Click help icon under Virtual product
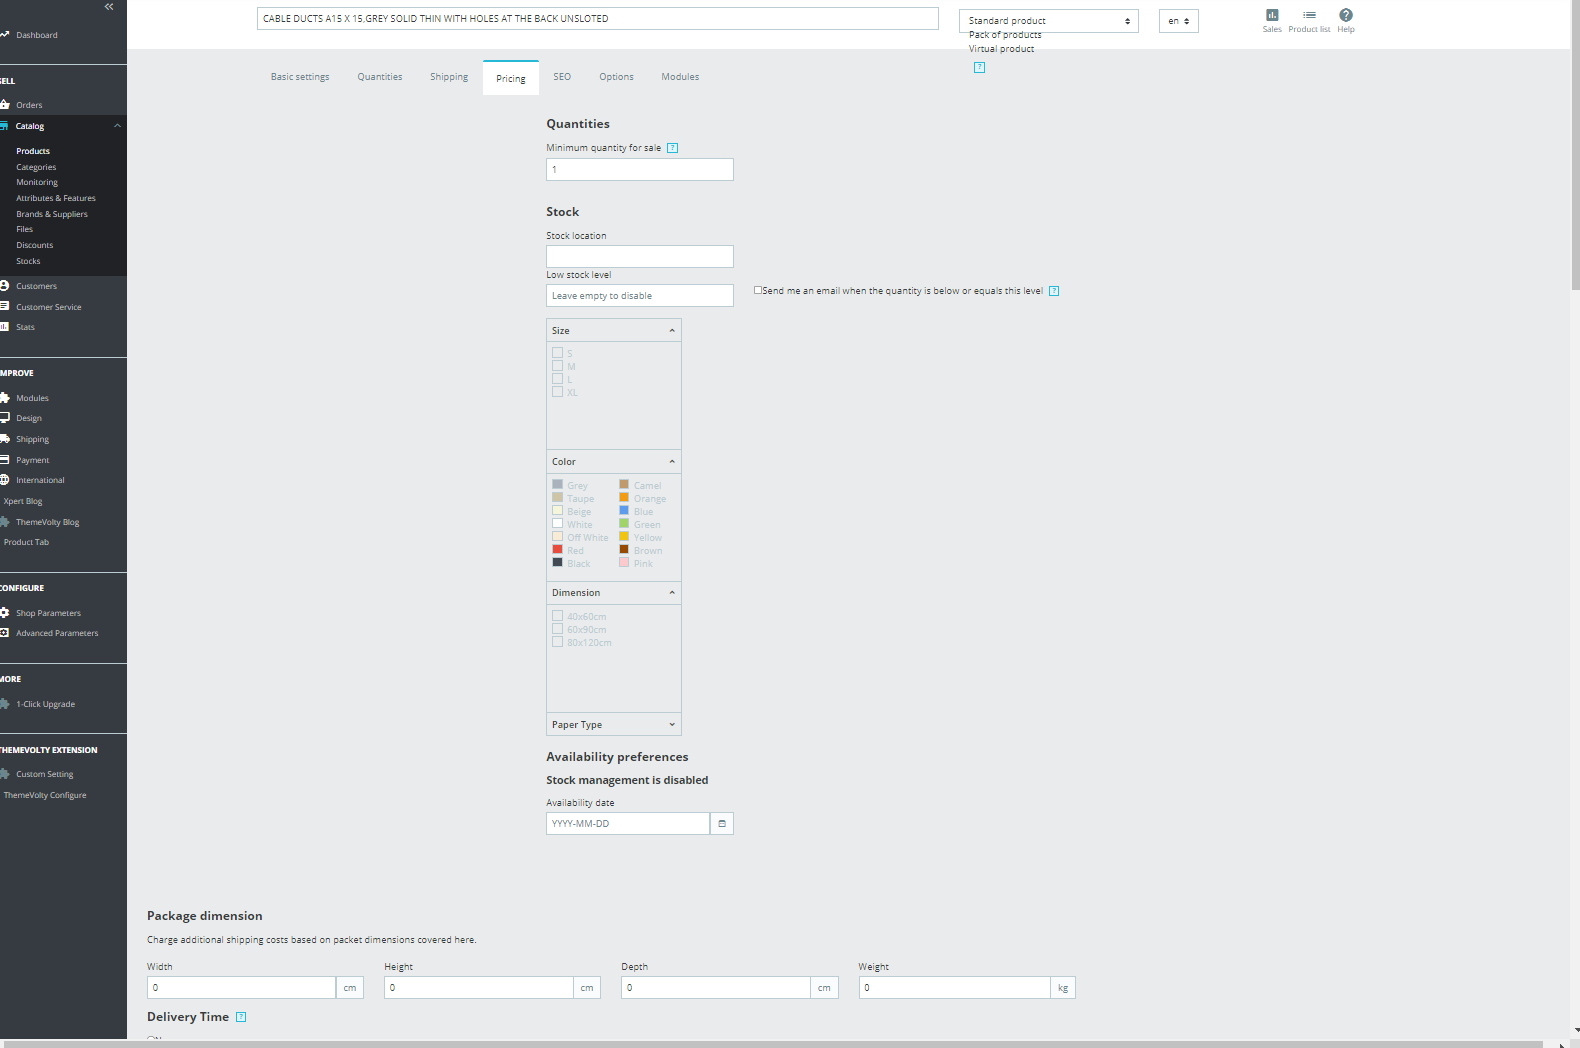This screenshot has height=1048, width=1580. click(x=980, y=68)
